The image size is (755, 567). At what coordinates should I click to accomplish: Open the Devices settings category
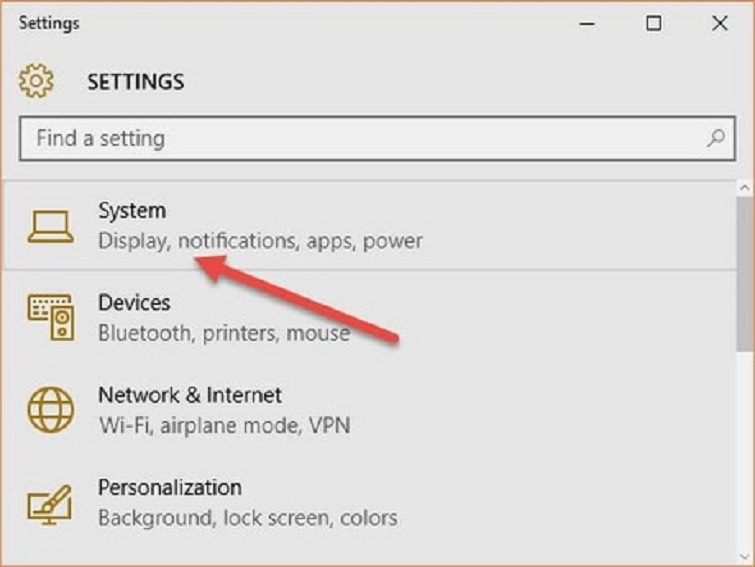tap(134, 302)
